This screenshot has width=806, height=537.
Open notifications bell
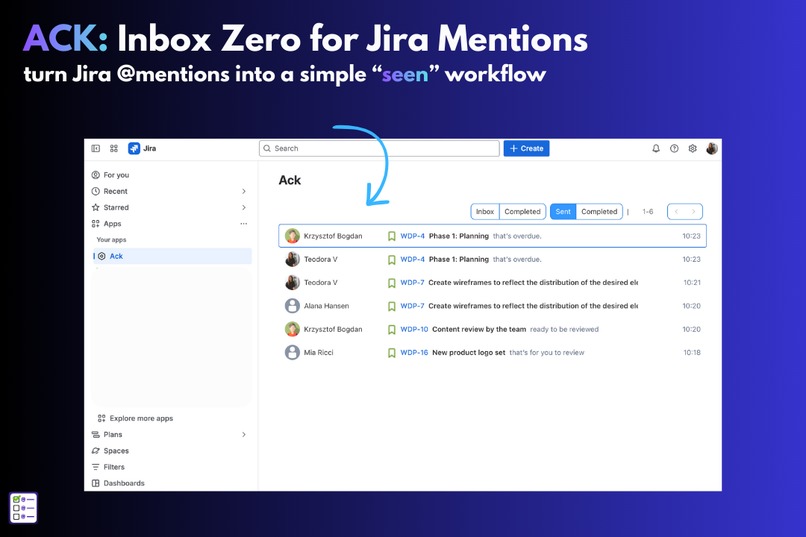[656, 149]
